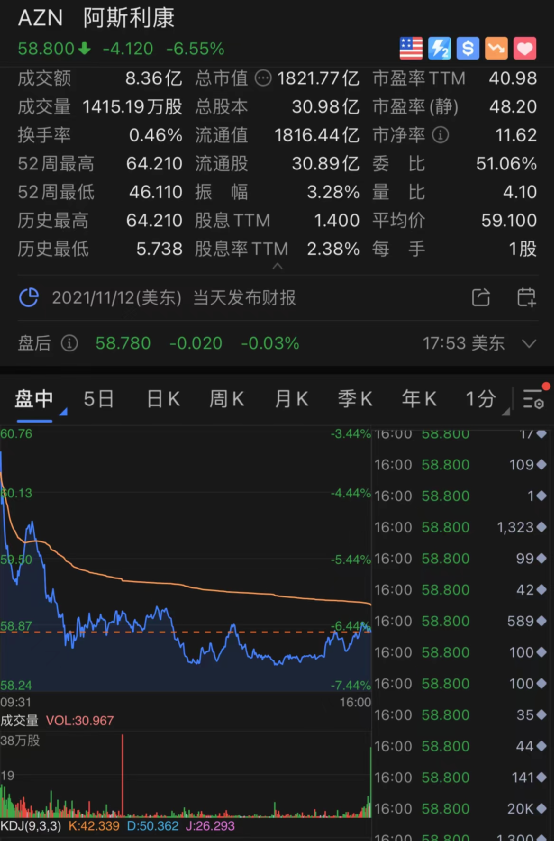Switch to the 年K chart tab
Image resolution: width=554 pixels, height=841 pixels.
[419, 399]
